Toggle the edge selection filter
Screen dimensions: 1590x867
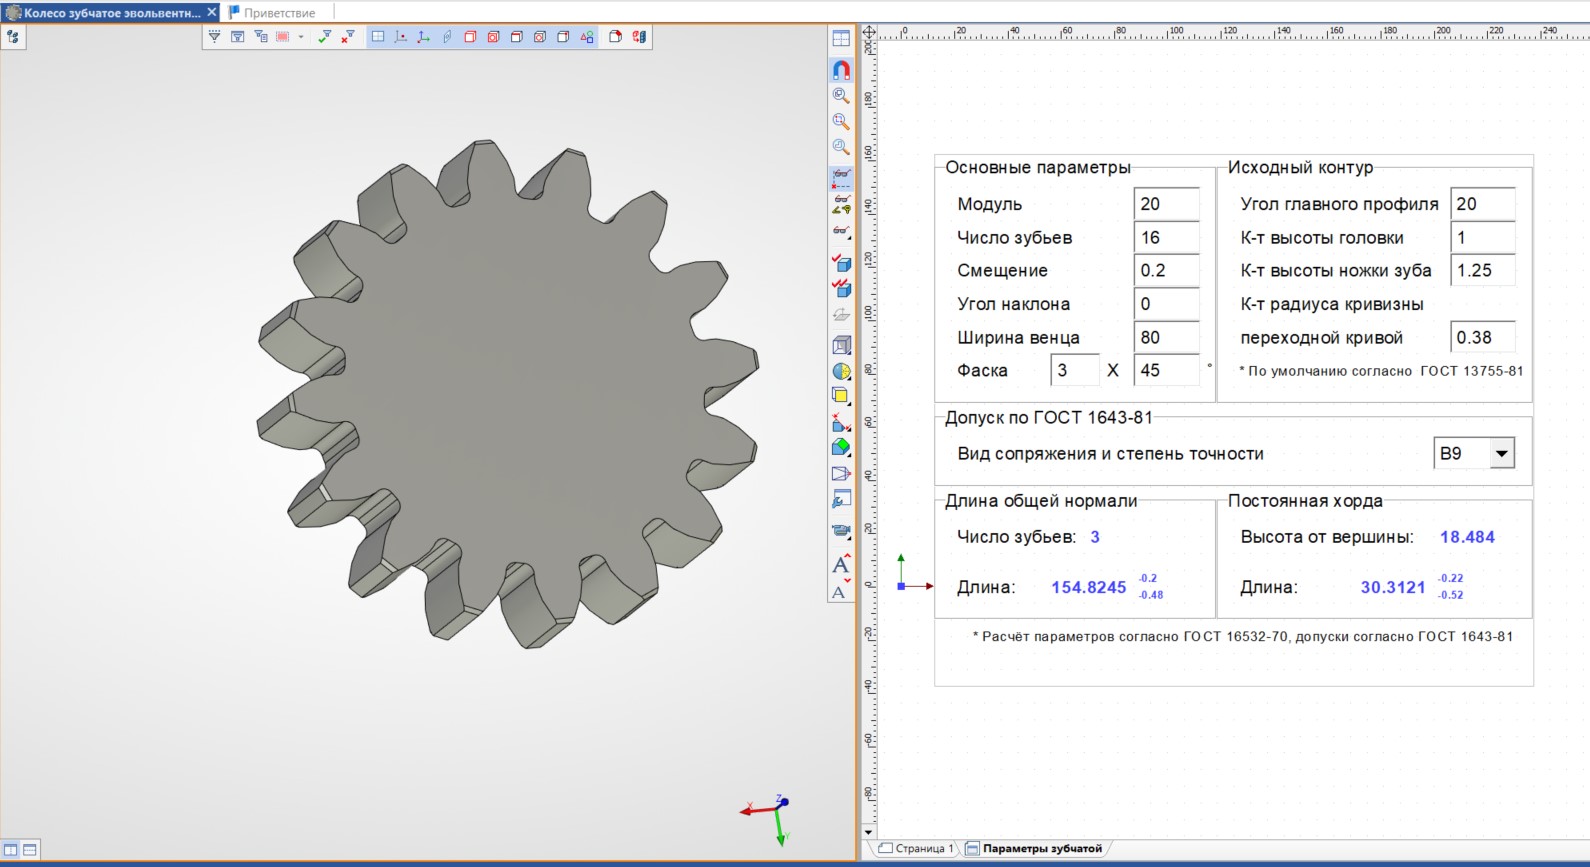516,37
